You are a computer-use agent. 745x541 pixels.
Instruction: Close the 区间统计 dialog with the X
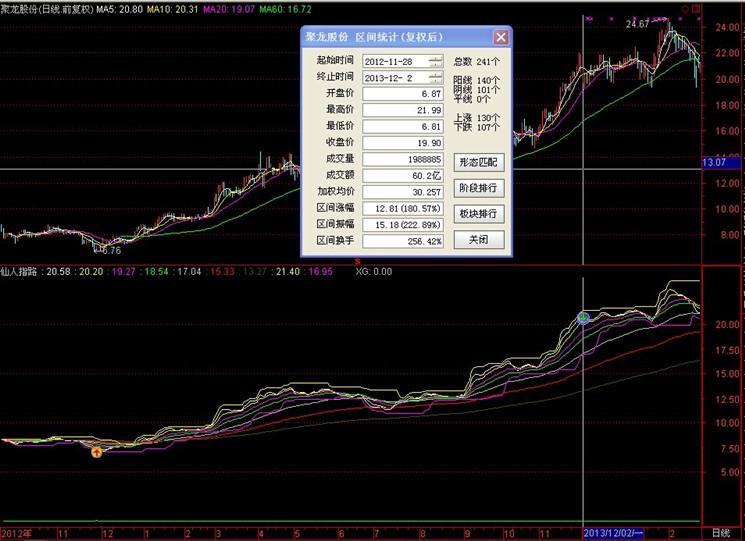coord(501,37)
